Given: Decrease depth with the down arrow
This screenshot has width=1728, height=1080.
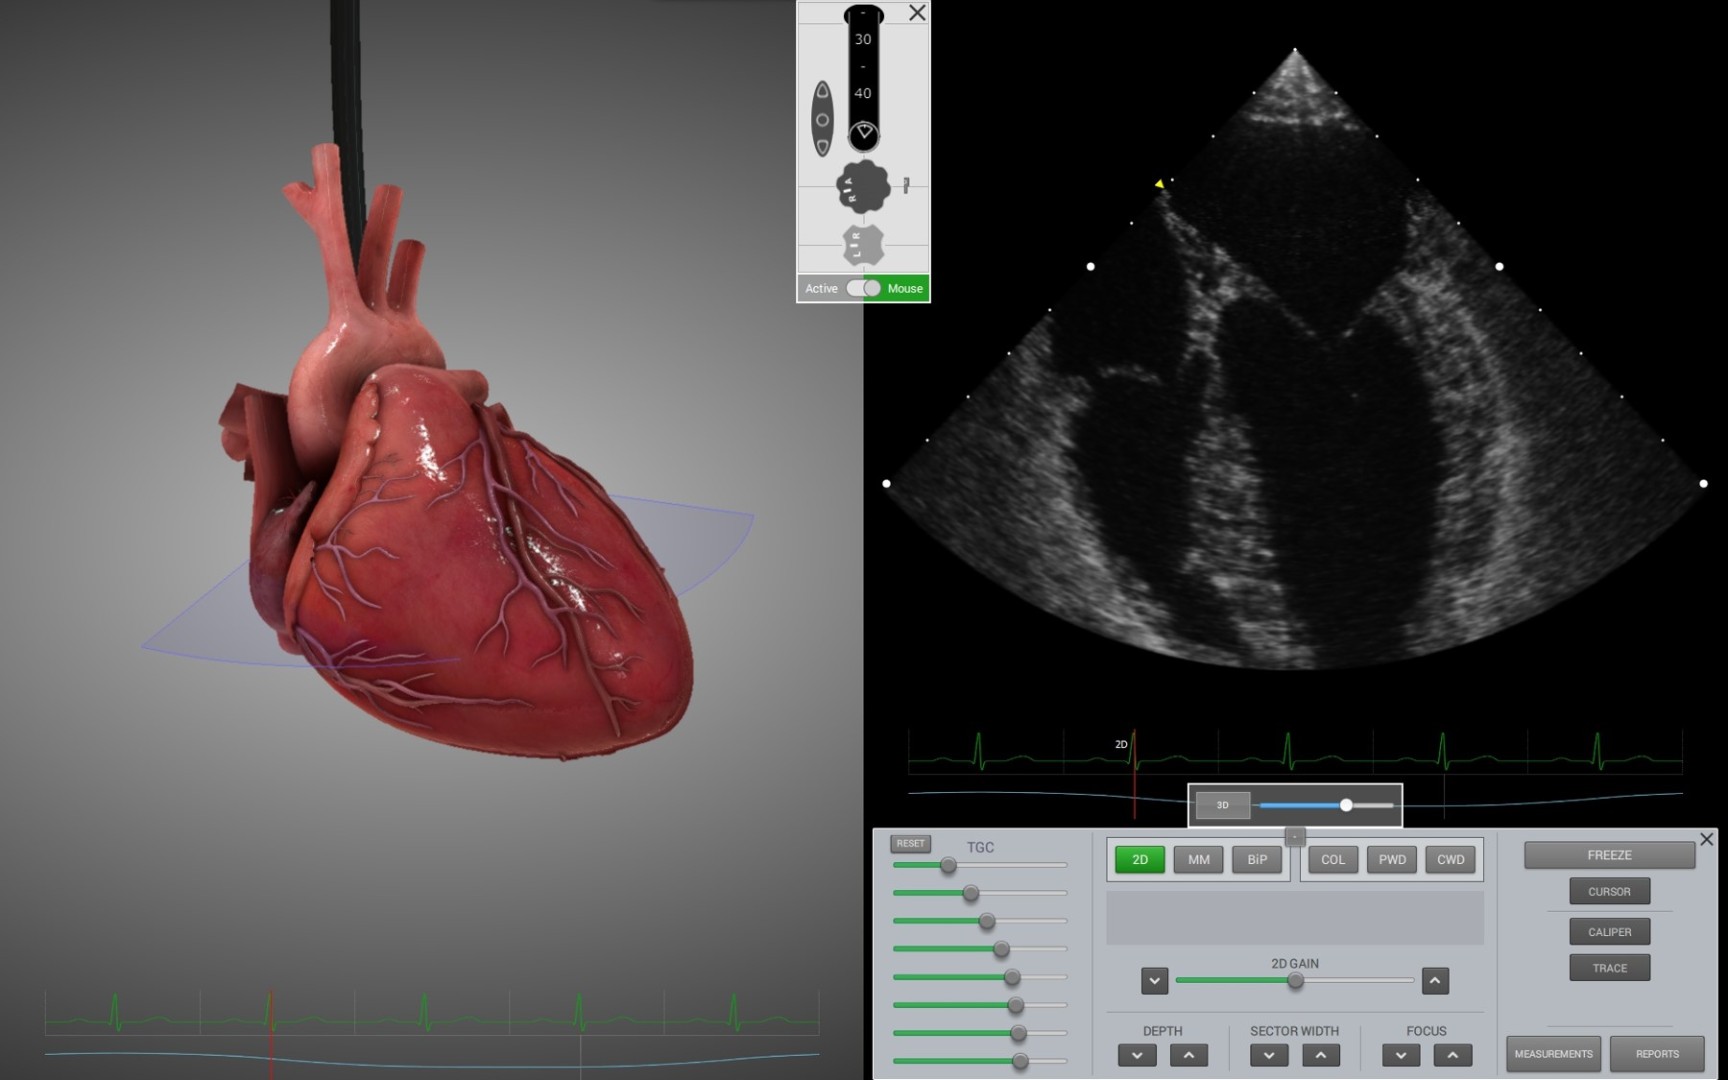Looking at the screenshot, I should (1137, 1055).
